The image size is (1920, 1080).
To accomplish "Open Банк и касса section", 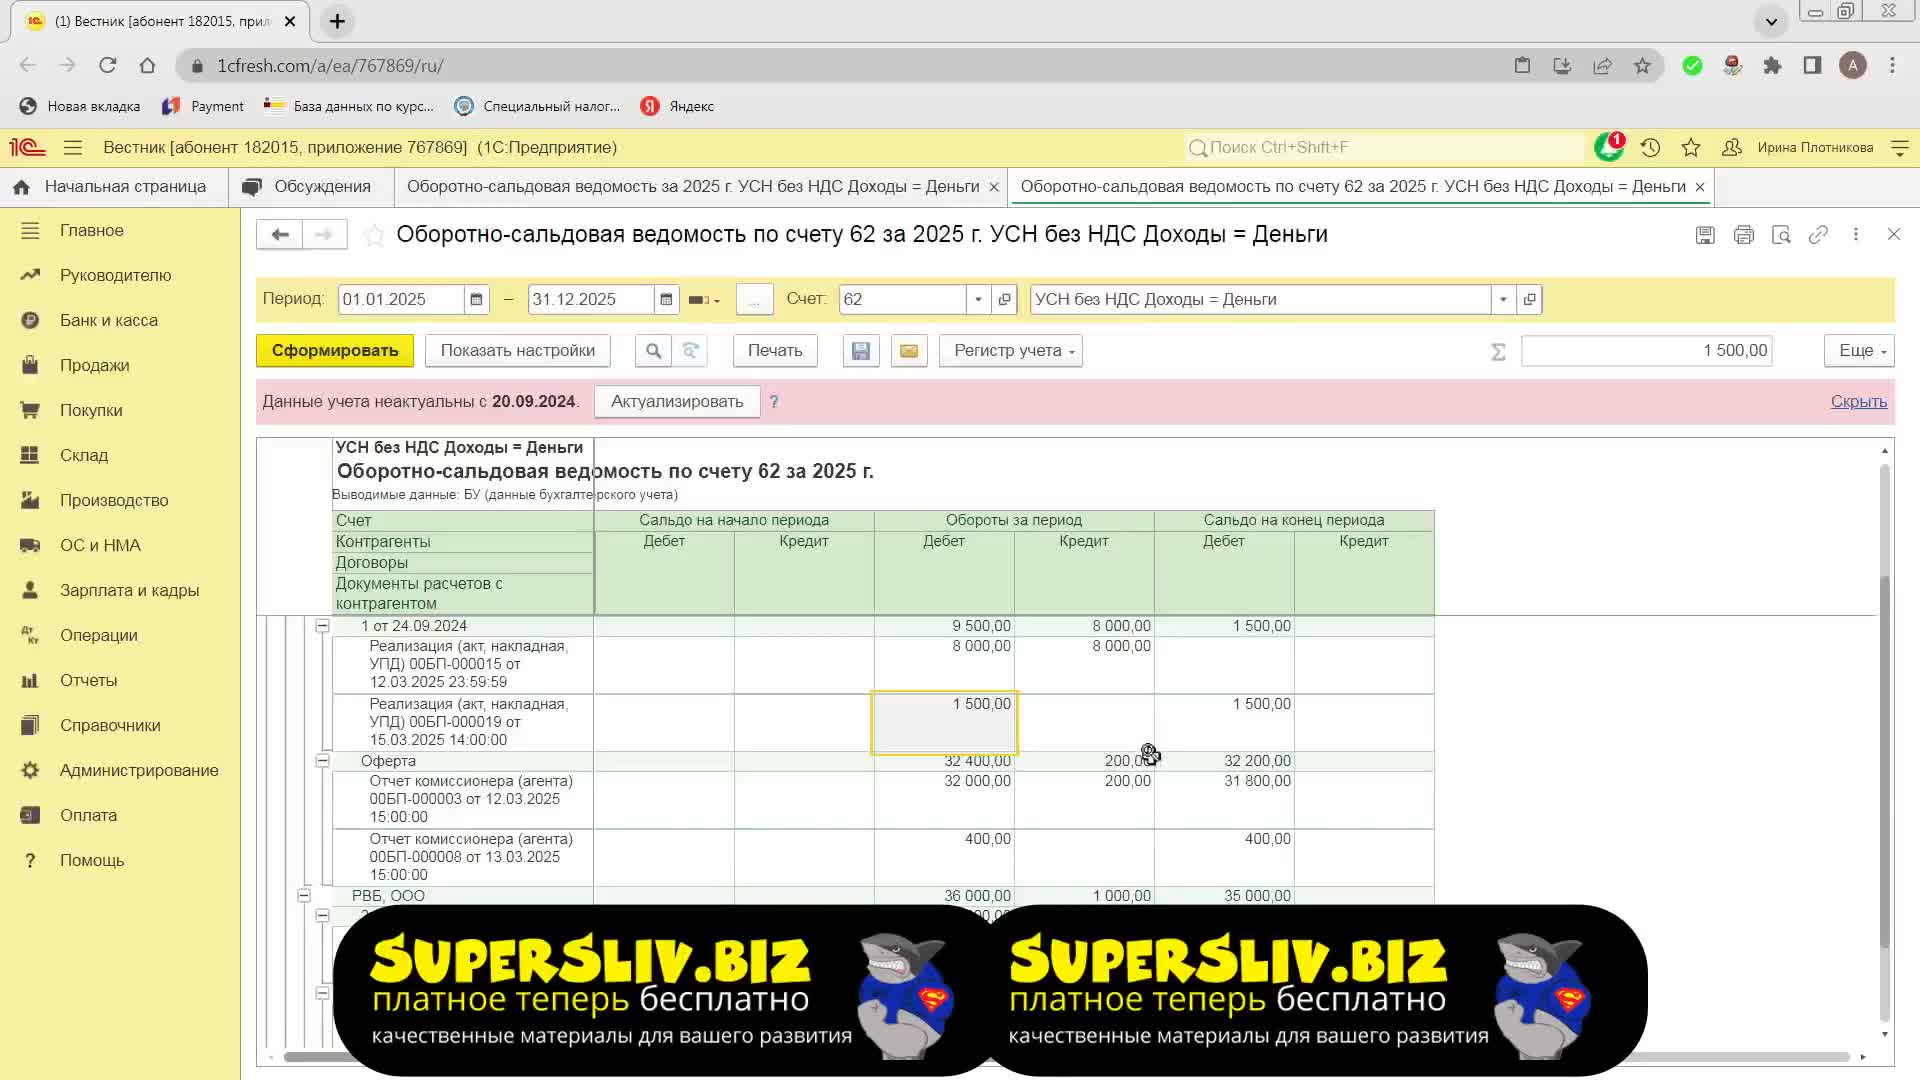I will click(x=109, y=321).
